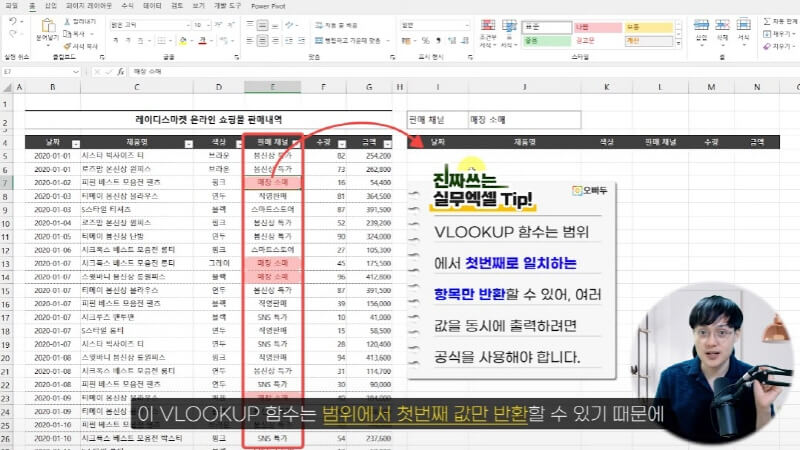Click the AutoSum sigma (자동 합계) icon
The width and height of the screenshot is (800, 450).
pyautogui.click(x=767, y=21)
